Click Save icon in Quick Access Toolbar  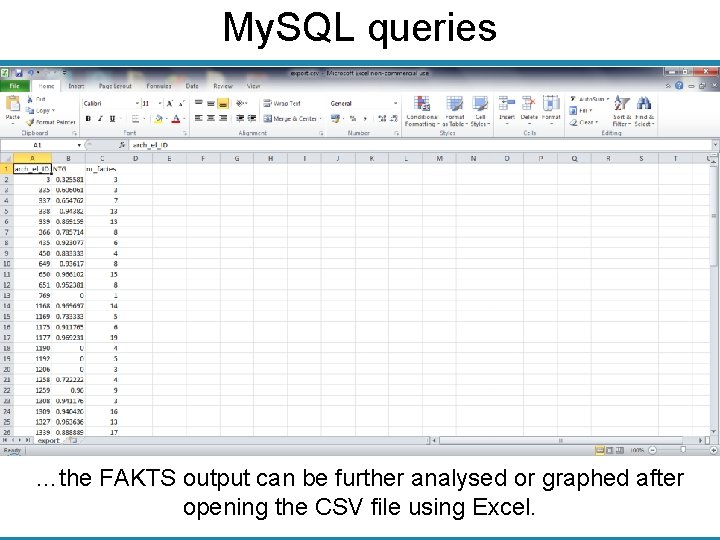click(x=19, y=73)
